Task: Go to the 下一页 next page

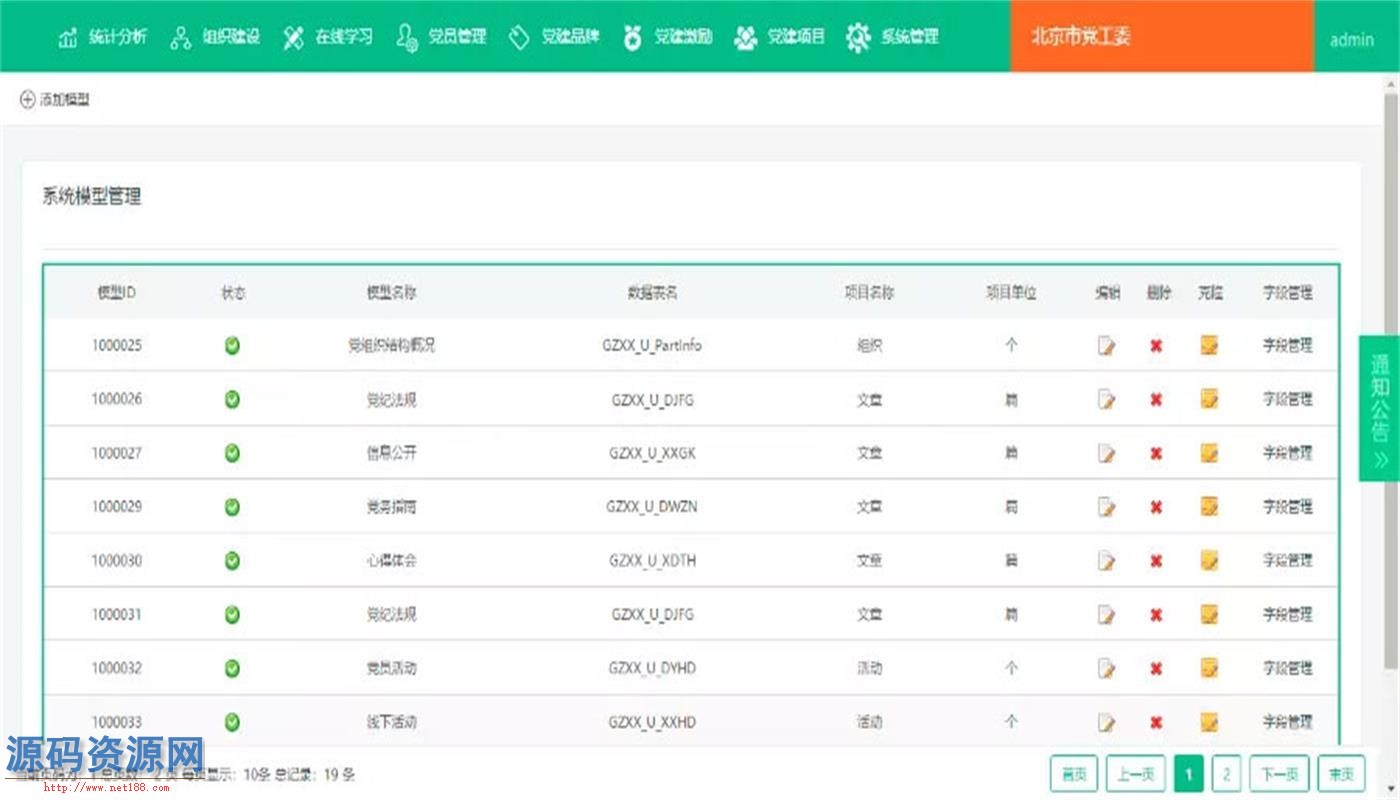Action: (1280, 774)
